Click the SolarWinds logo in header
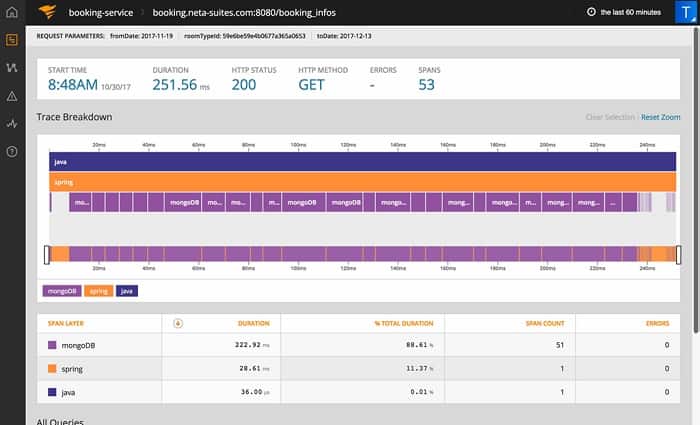Screen dimensions: 700x425 pyautogui.click(x=47, y=12)
